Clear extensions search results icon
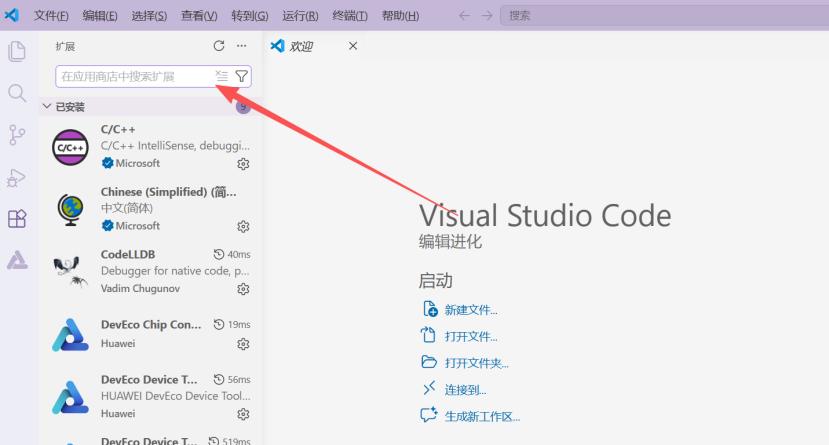 pos(222,76)
